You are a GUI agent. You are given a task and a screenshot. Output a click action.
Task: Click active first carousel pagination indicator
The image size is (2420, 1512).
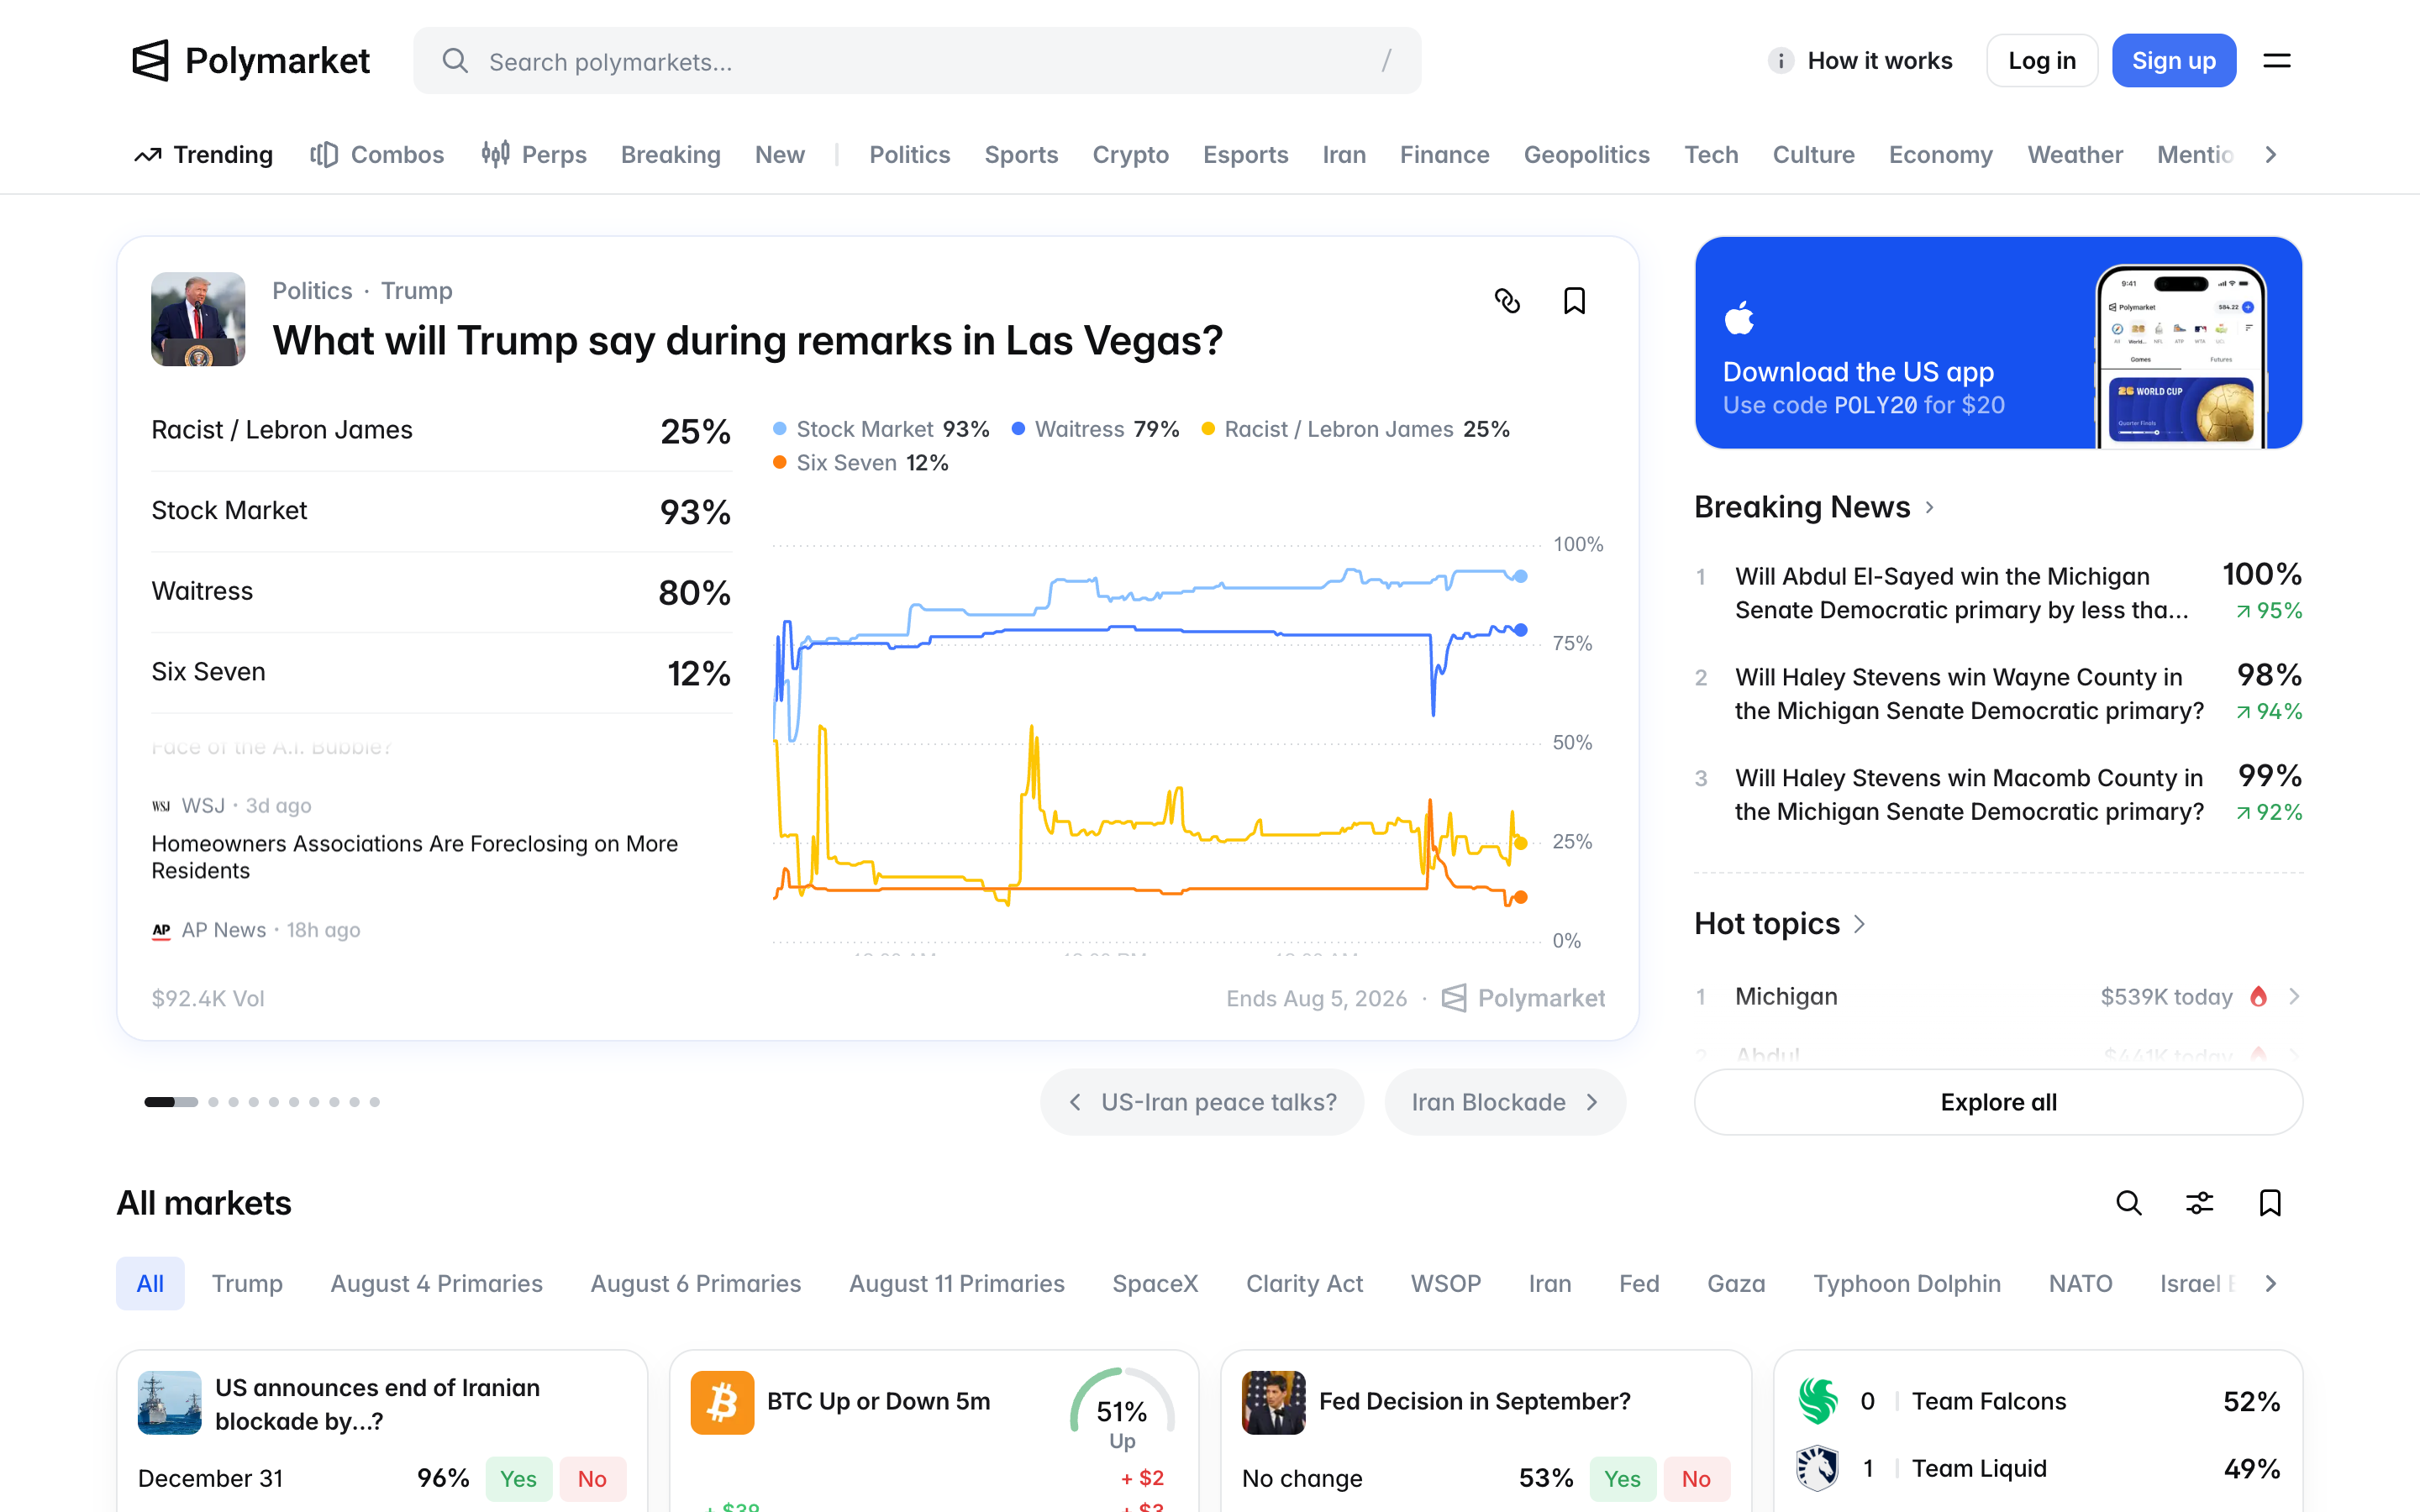coord(171,1102)
